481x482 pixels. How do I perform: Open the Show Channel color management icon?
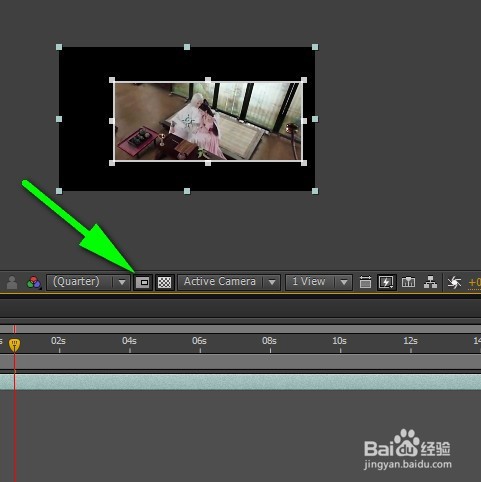coord(34,283)
